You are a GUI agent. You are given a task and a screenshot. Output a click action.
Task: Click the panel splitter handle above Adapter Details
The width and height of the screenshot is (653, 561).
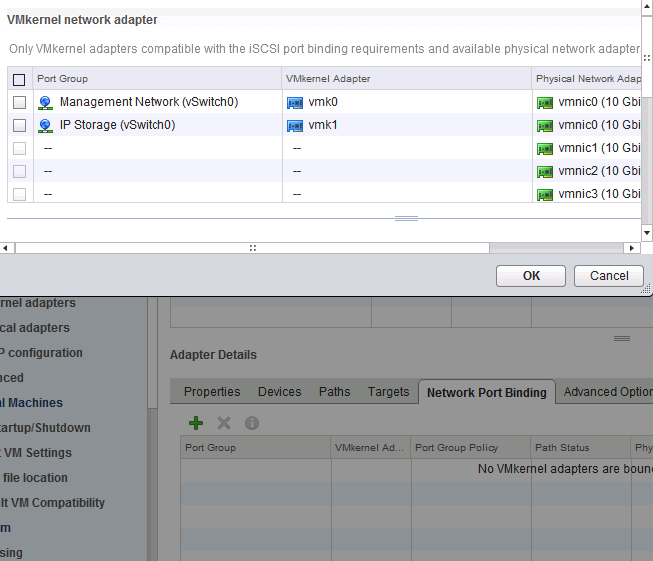622,338
